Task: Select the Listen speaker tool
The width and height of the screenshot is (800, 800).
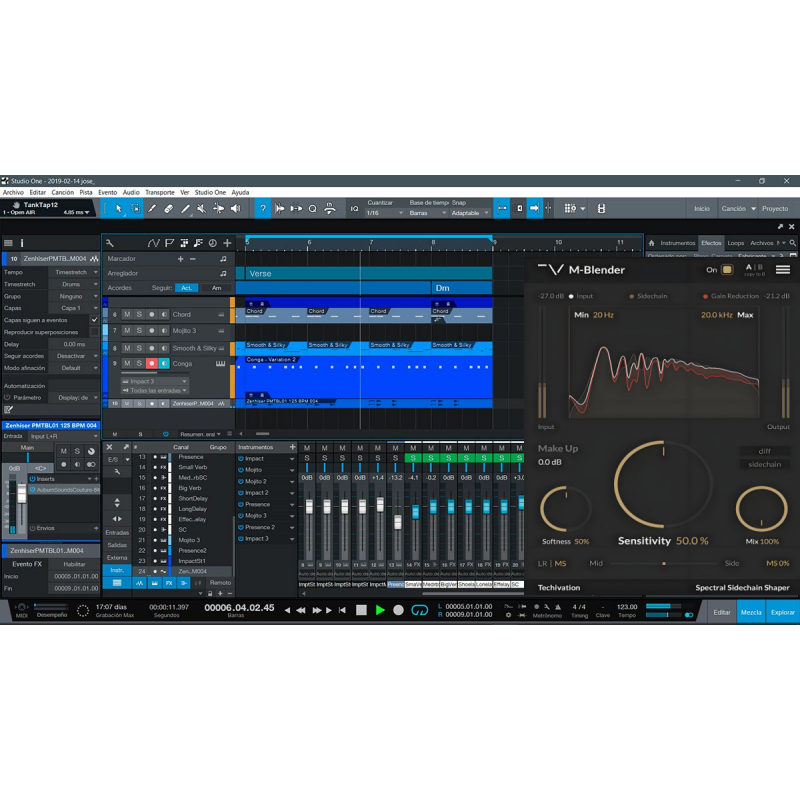Action: click(235, 208)
